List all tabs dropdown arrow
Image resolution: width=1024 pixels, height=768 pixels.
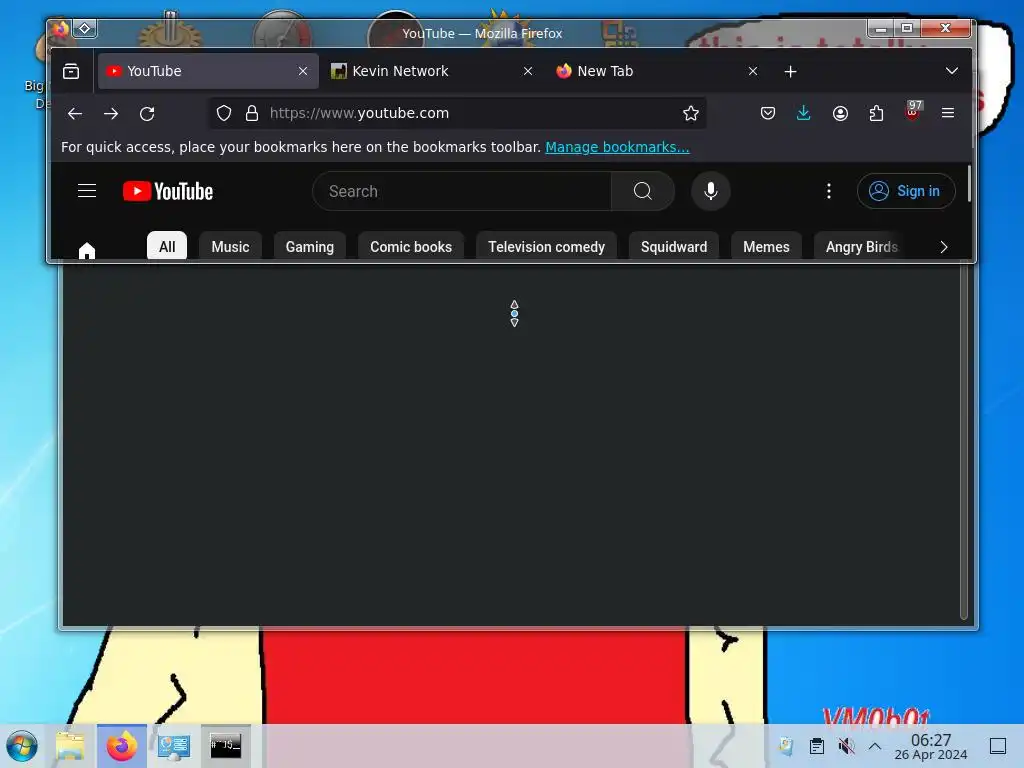pos(952,71)
